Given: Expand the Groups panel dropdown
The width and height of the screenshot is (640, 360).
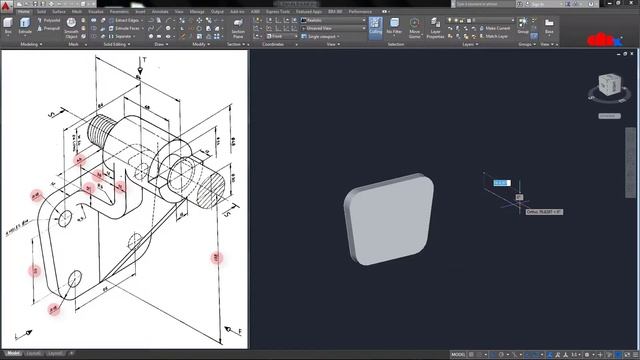Looking at the screenshot, I should tap(527, 44).
